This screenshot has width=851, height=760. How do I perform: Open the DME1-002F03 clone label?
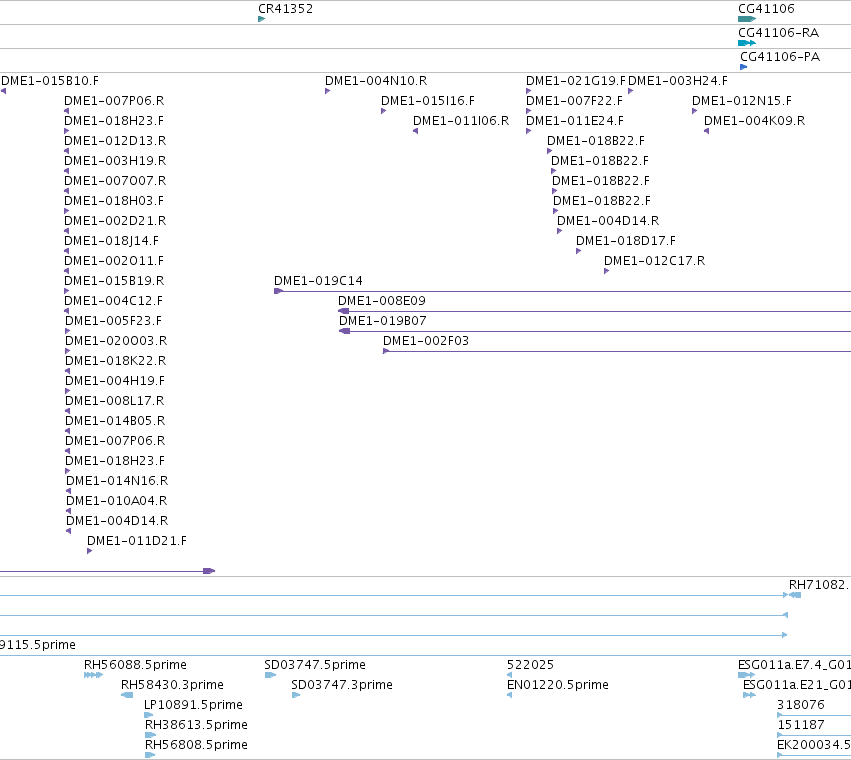click(x=426, y=341)
